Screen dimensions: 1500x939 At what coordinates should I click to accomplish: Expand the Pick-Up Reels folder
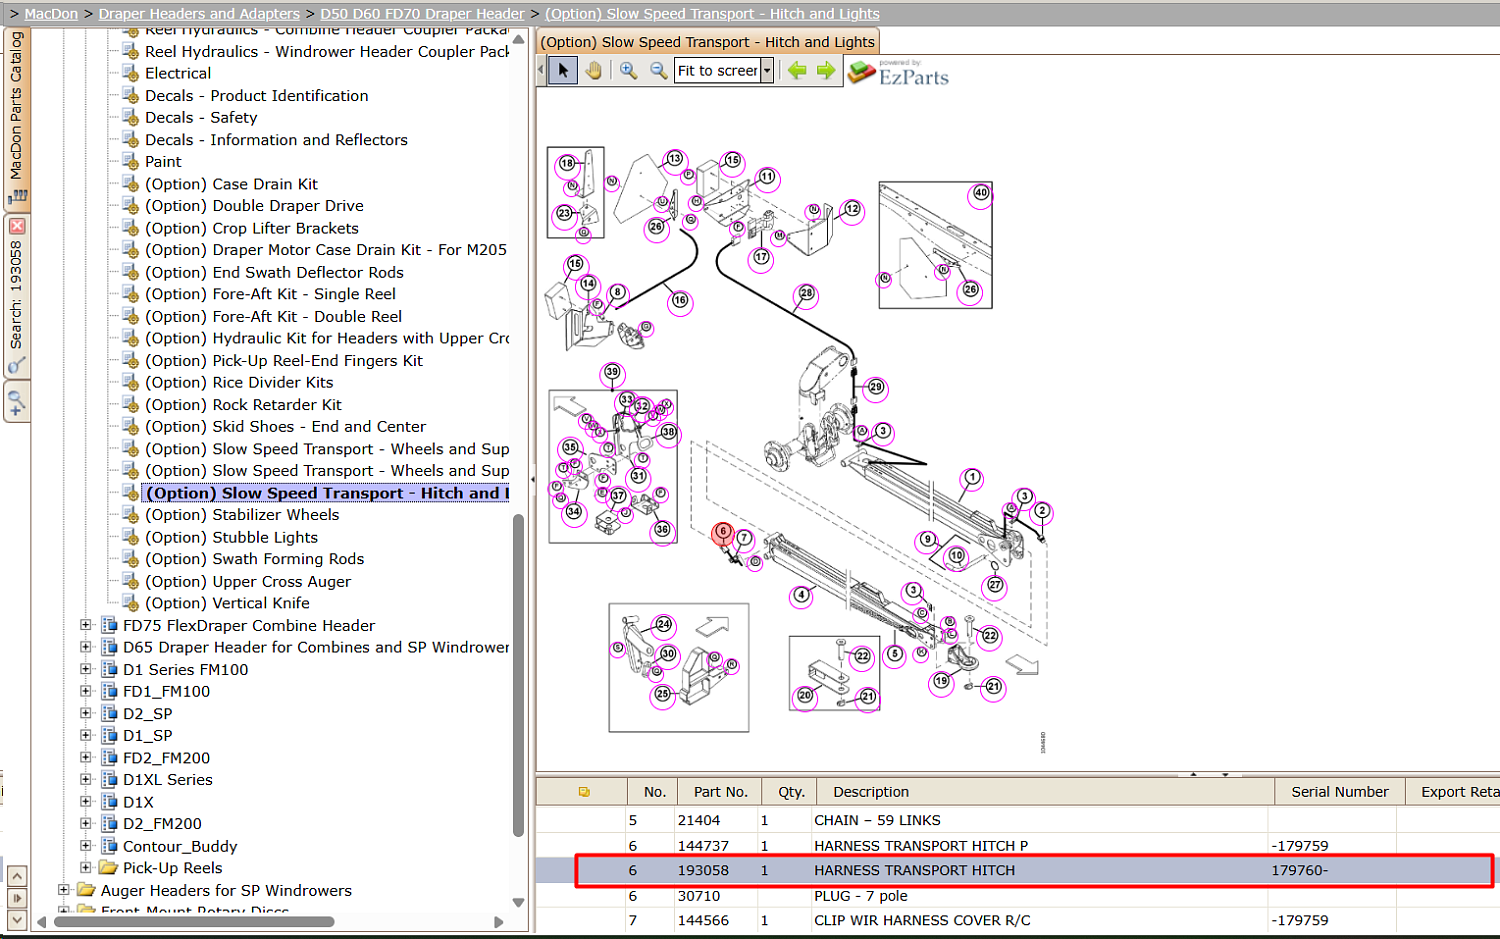(86, 868)
